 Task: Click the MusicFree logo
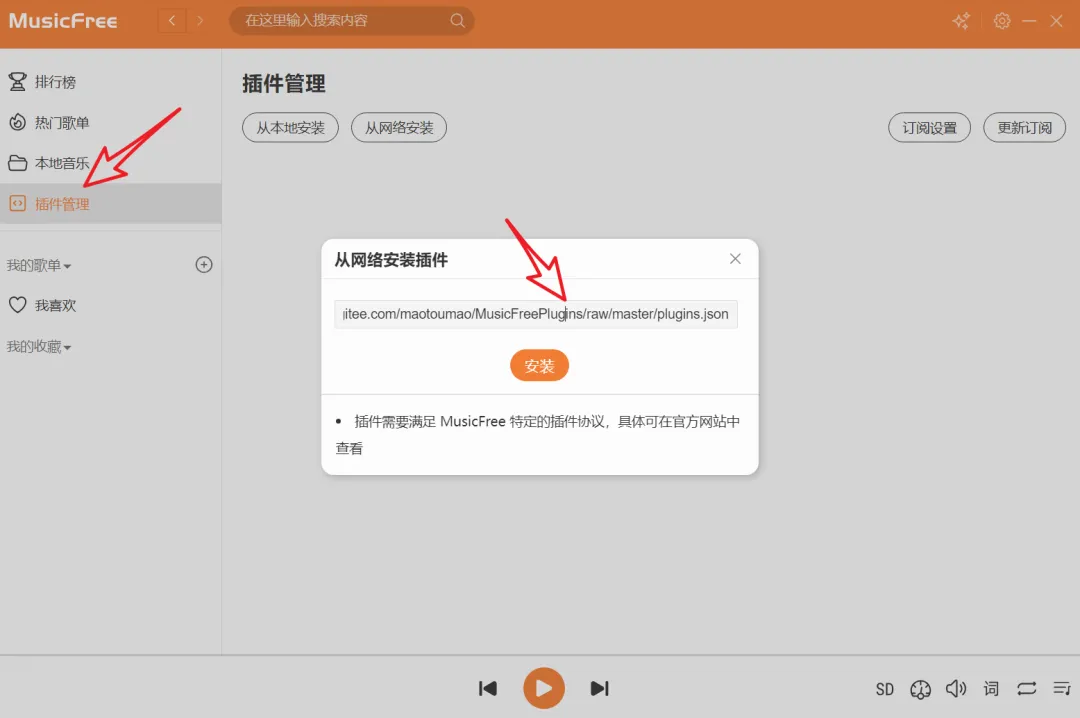[63, 21]
